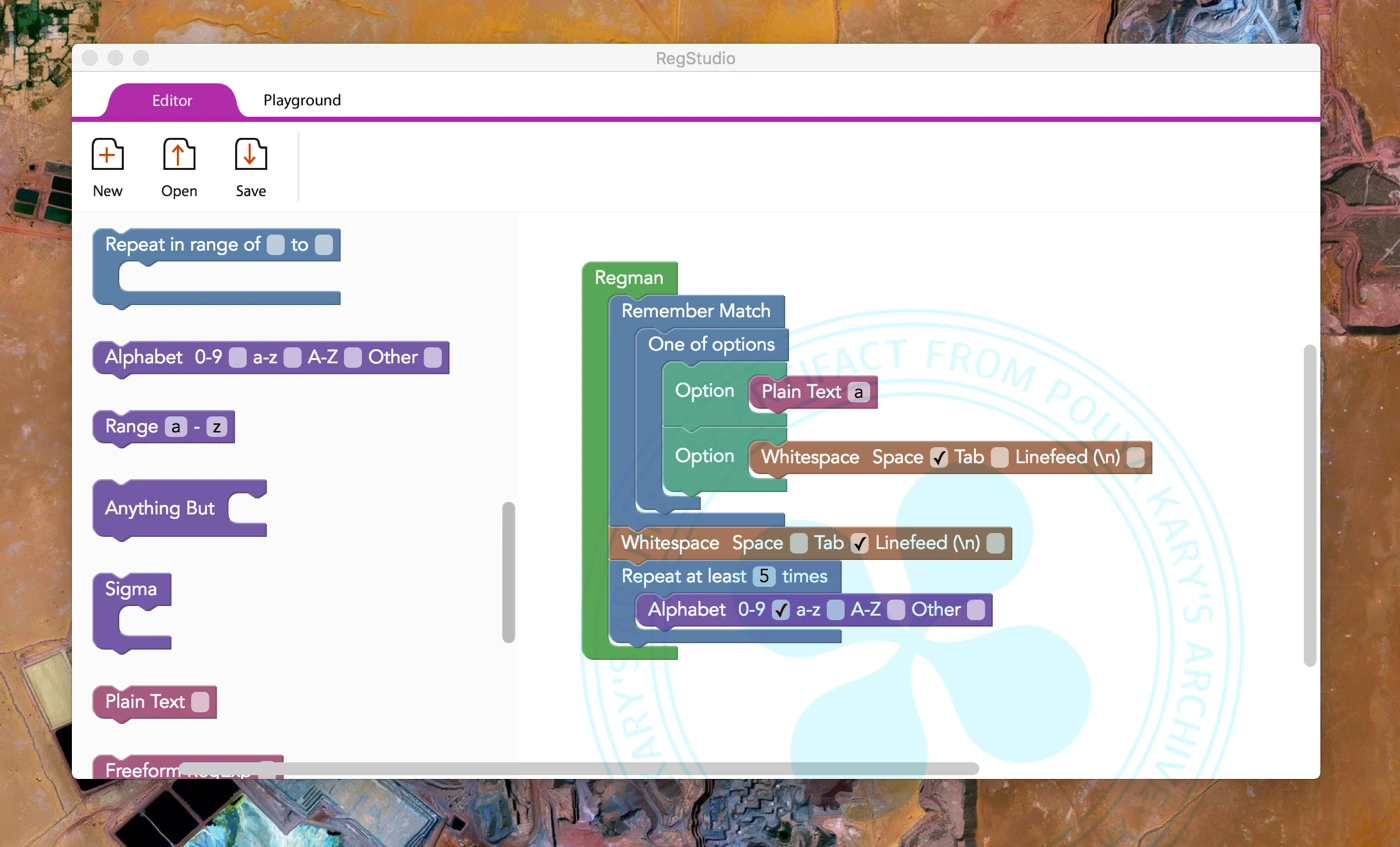1400x847 pixels.
Task: Select the Anything But block in palette
Action: point(160,508)
